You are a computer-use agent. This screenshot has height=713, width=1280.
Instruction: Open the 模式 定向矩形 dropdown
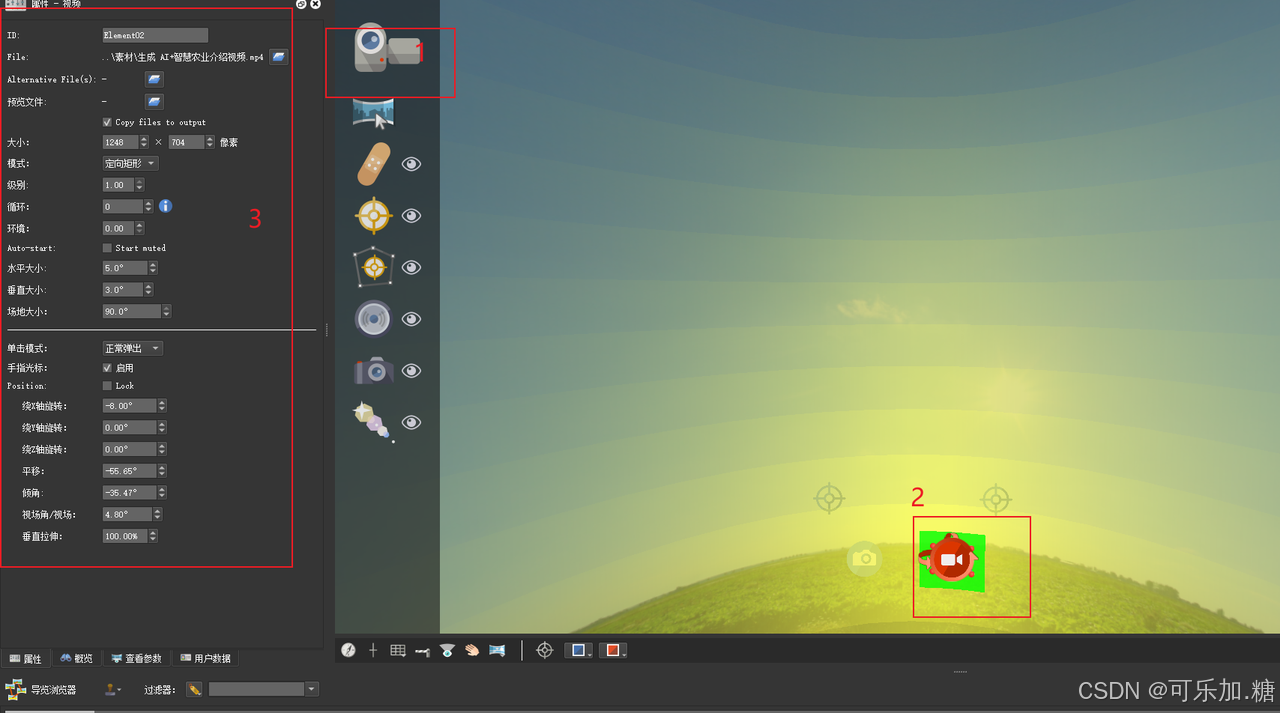(131, 163)
